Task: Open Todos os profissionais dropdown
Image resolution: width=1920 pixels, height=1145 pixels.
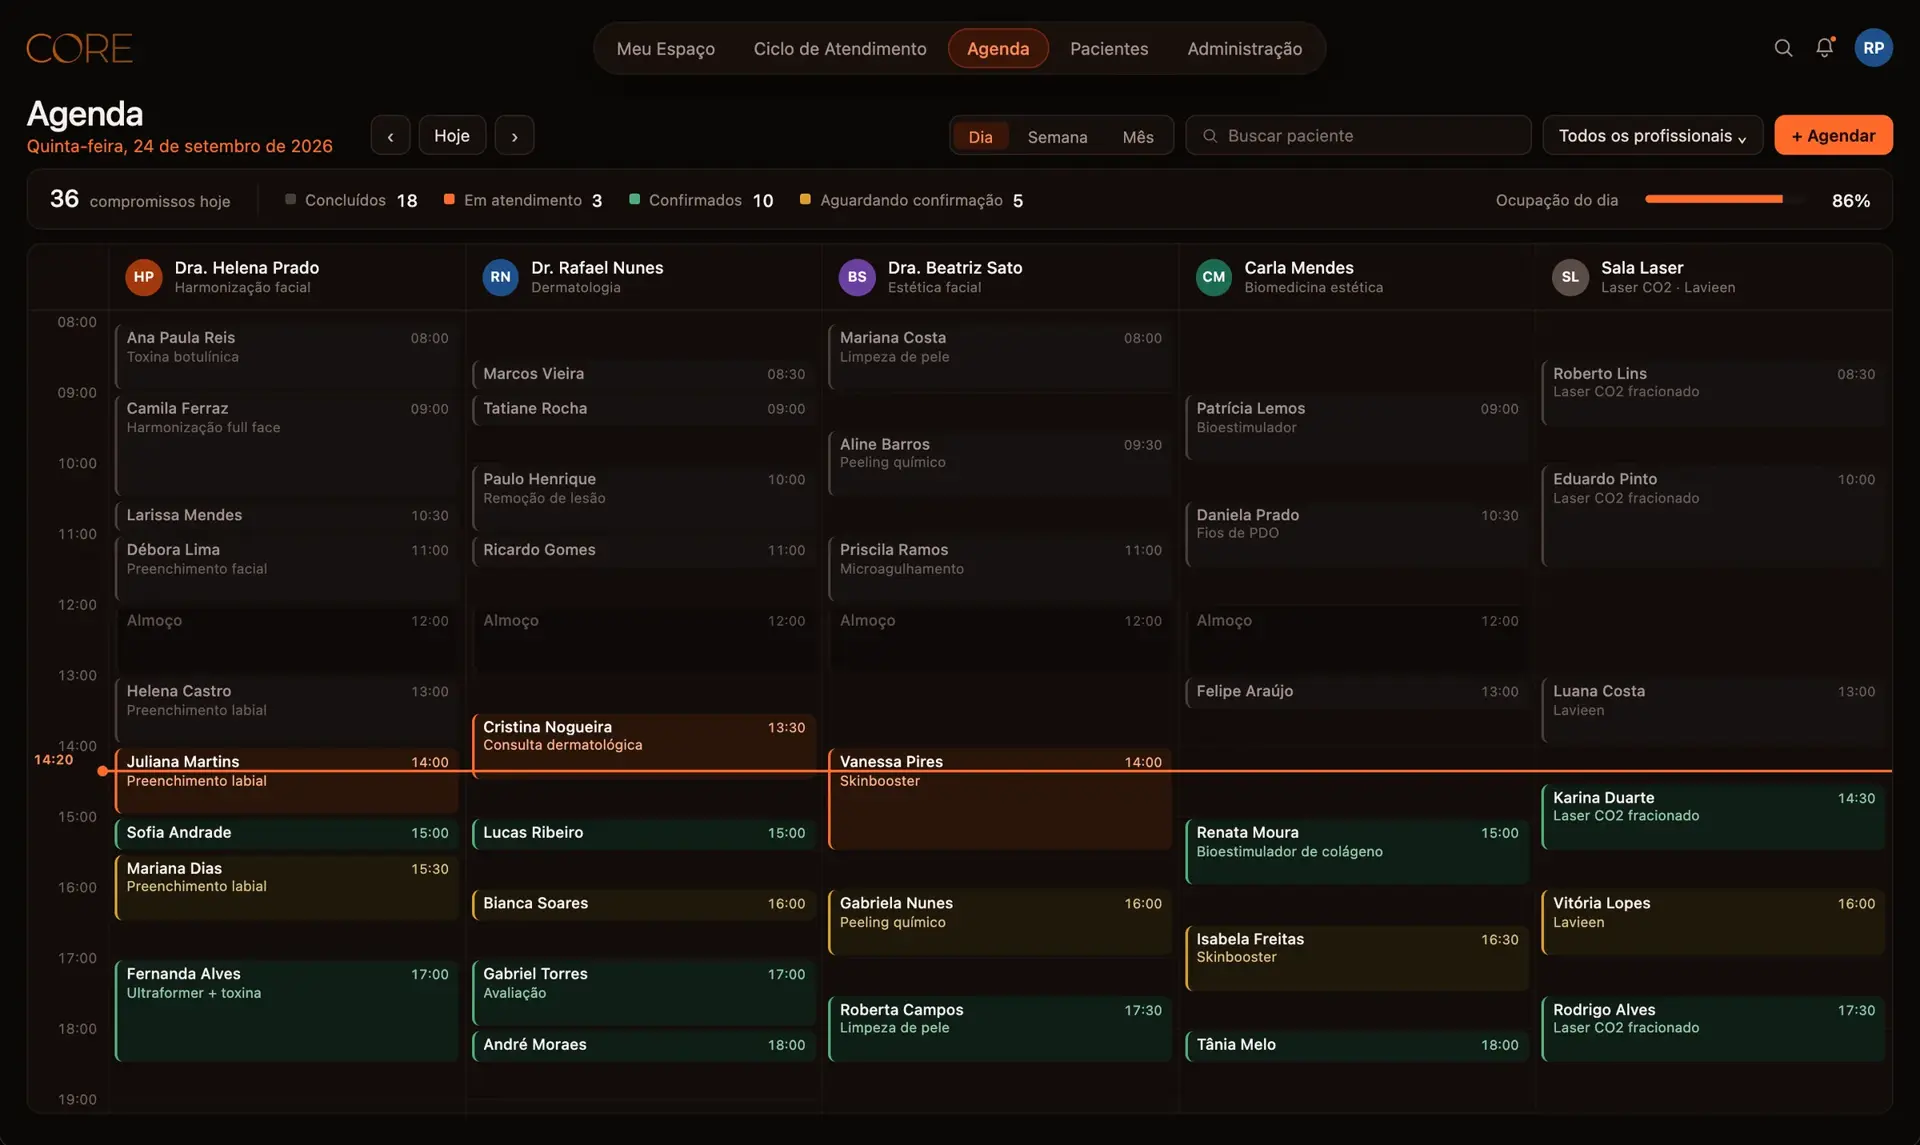Action: click(x=1652, y=136)
